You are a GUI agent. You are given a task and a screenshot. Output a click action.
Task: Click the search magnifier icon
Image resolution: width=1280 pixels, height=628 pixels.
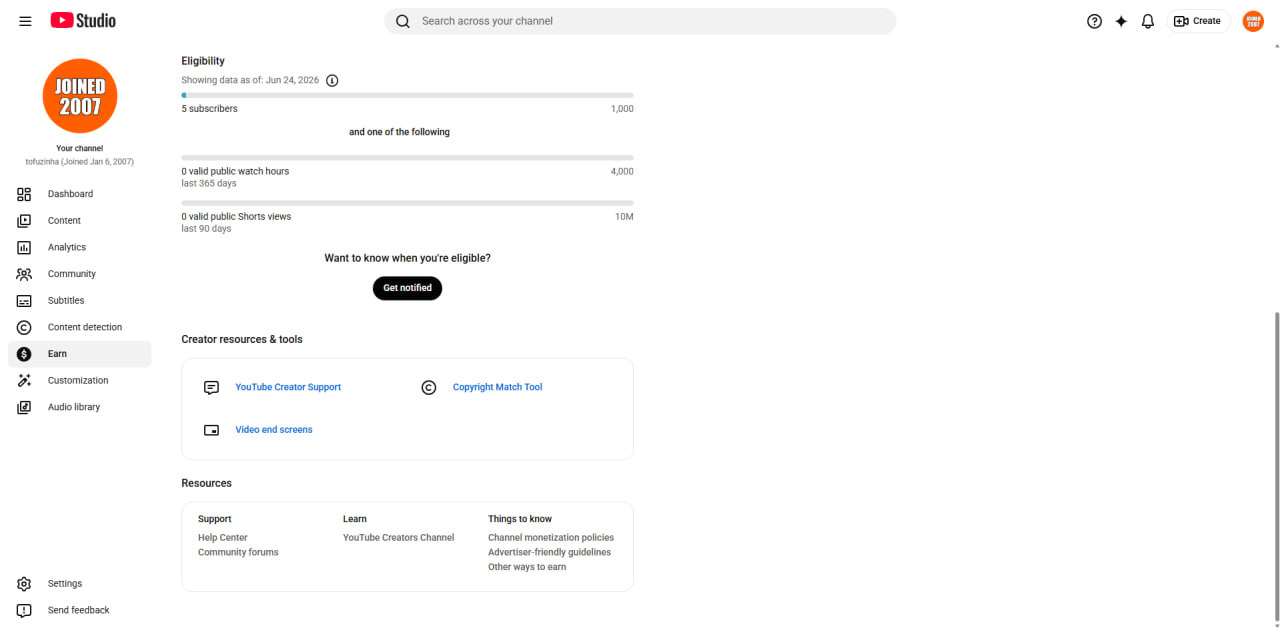pyautogui.click(x=403, y=21)
